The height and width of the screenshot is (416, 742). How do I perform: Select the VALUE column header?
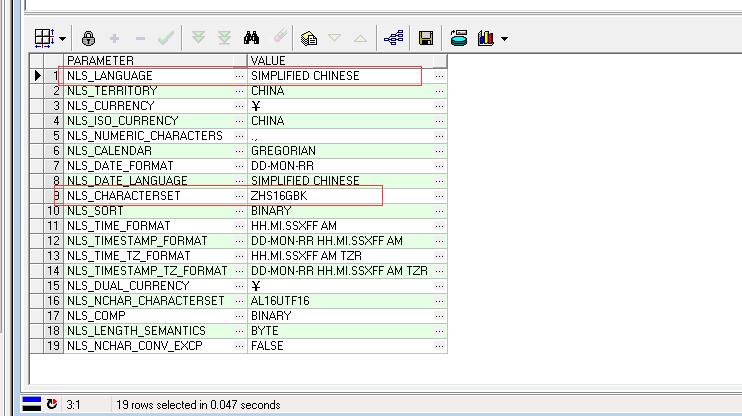[346, 61]
